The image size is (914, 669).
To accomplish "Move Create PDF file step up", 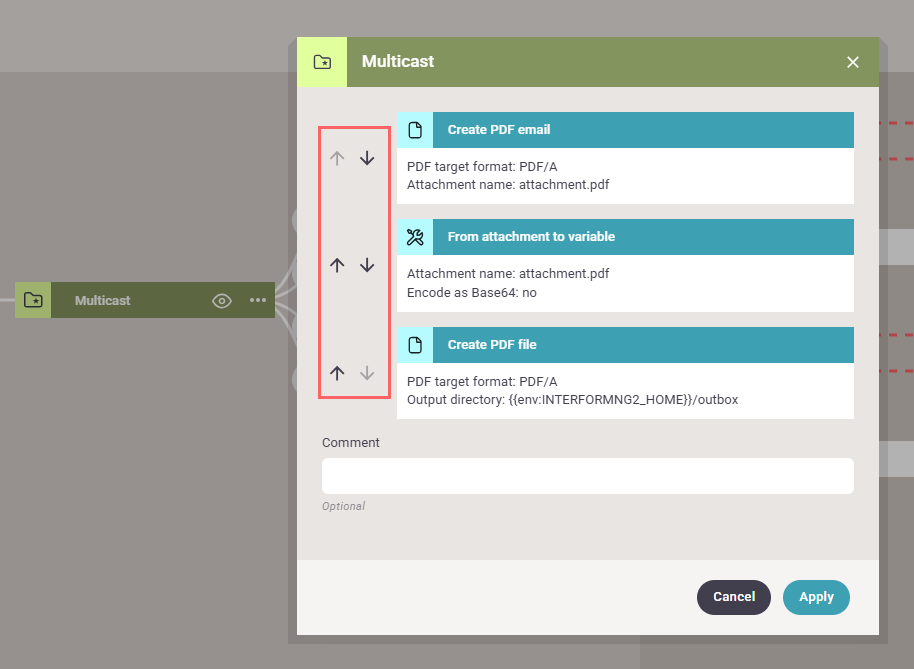I will coord(337,373).
